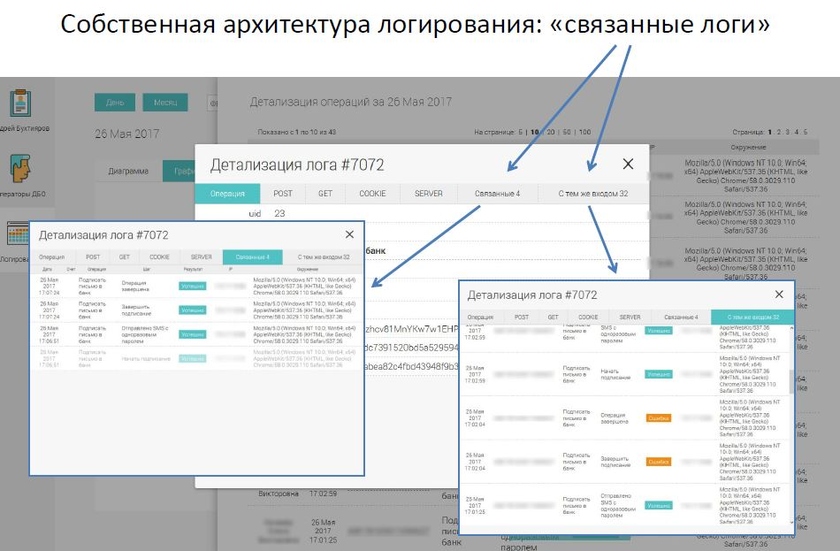Go to page 5 of results
Image resolution: width=840 pixels, height=551 pixels.
(806, 132)
